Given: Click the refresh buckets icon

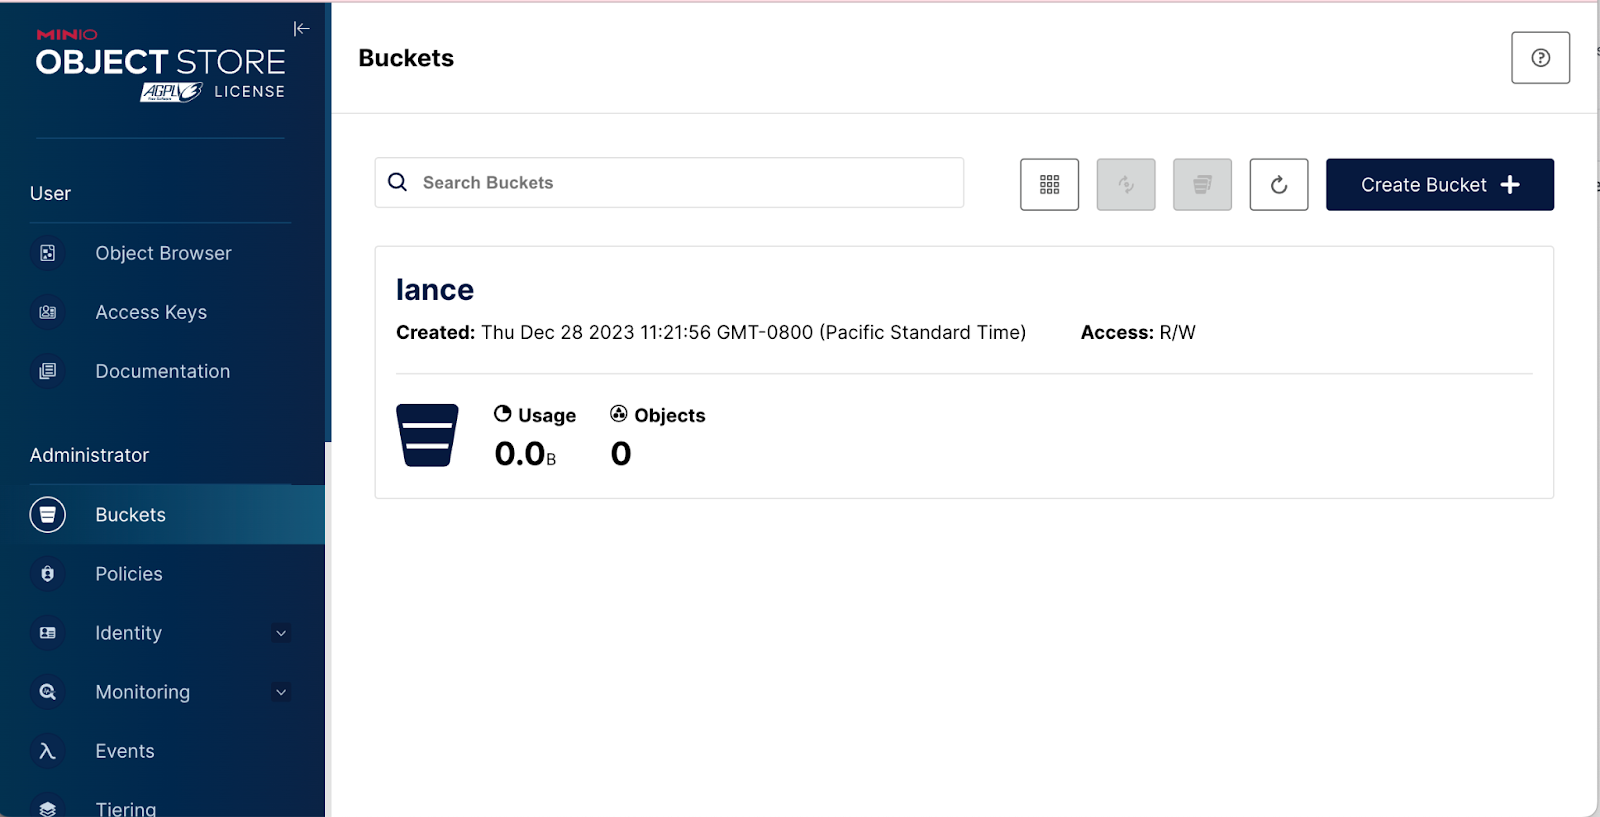Looking at the screenshot, I should [x=1278, y=185].
